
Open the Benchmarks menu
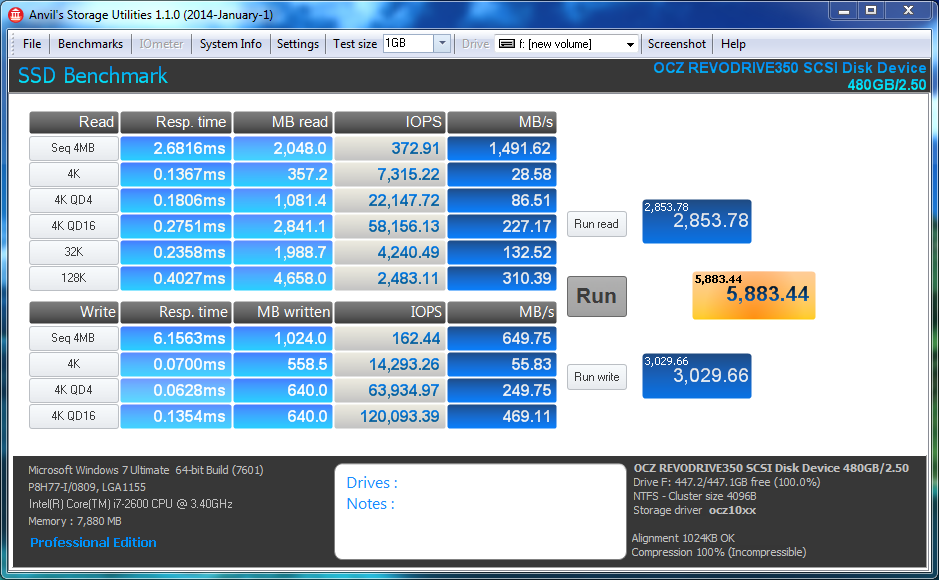[x=90, y=44]
